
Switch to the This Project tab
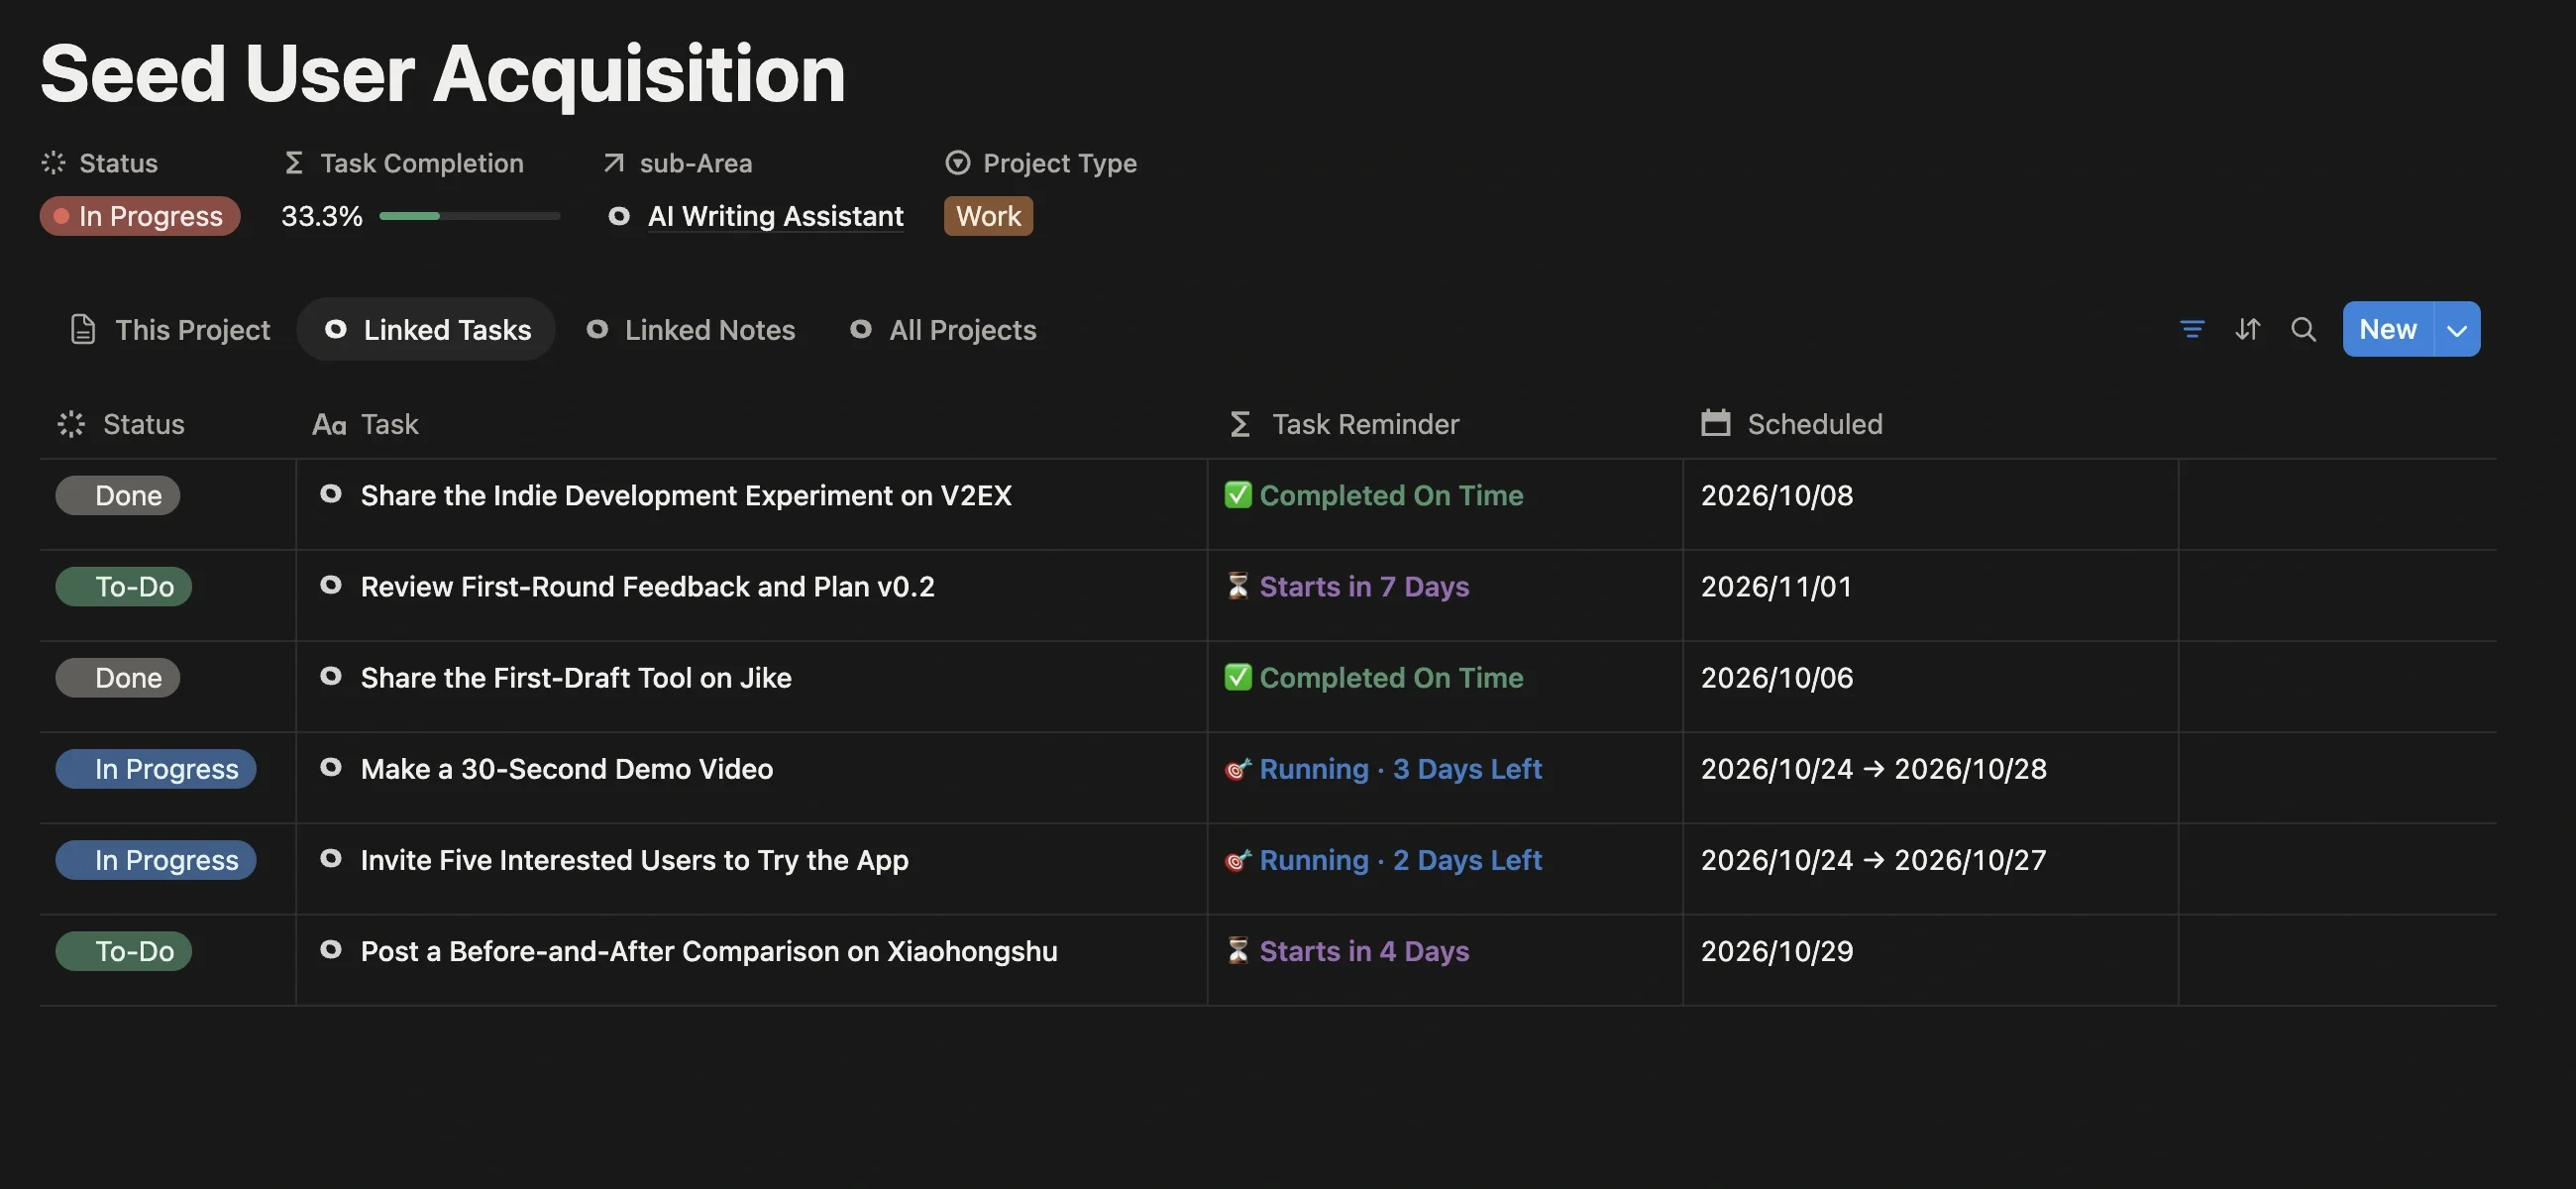click(x=170, y=329)
